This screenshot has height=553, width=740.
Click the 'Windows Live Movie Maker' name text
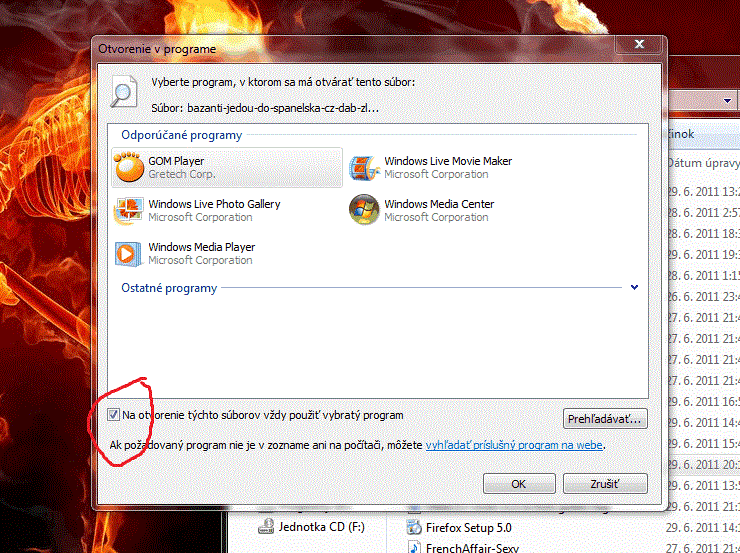tap(448, 161)
